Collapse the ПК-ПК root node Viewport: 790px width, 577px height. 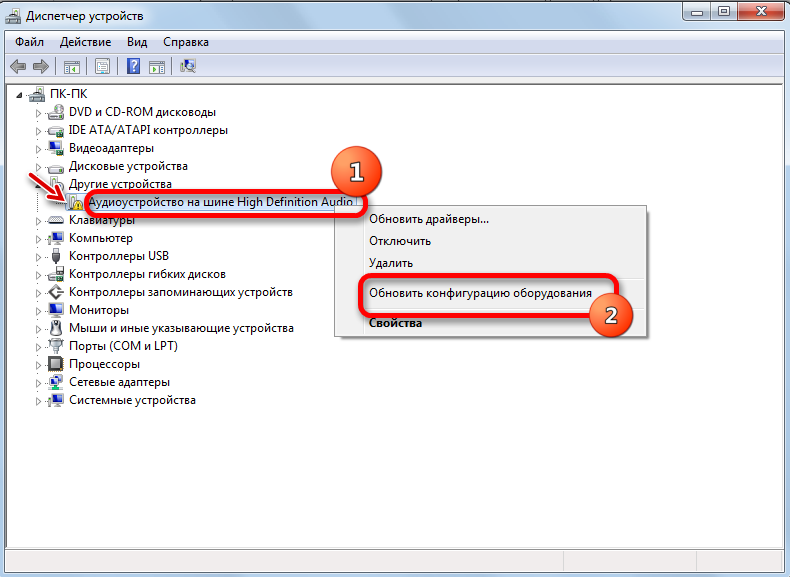point(19,95)
